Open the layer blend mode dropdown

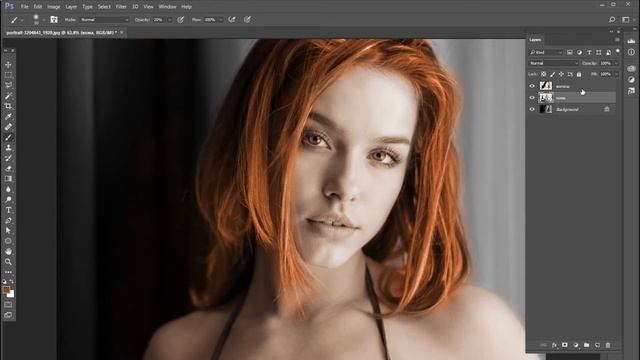(x=553, y=63)
